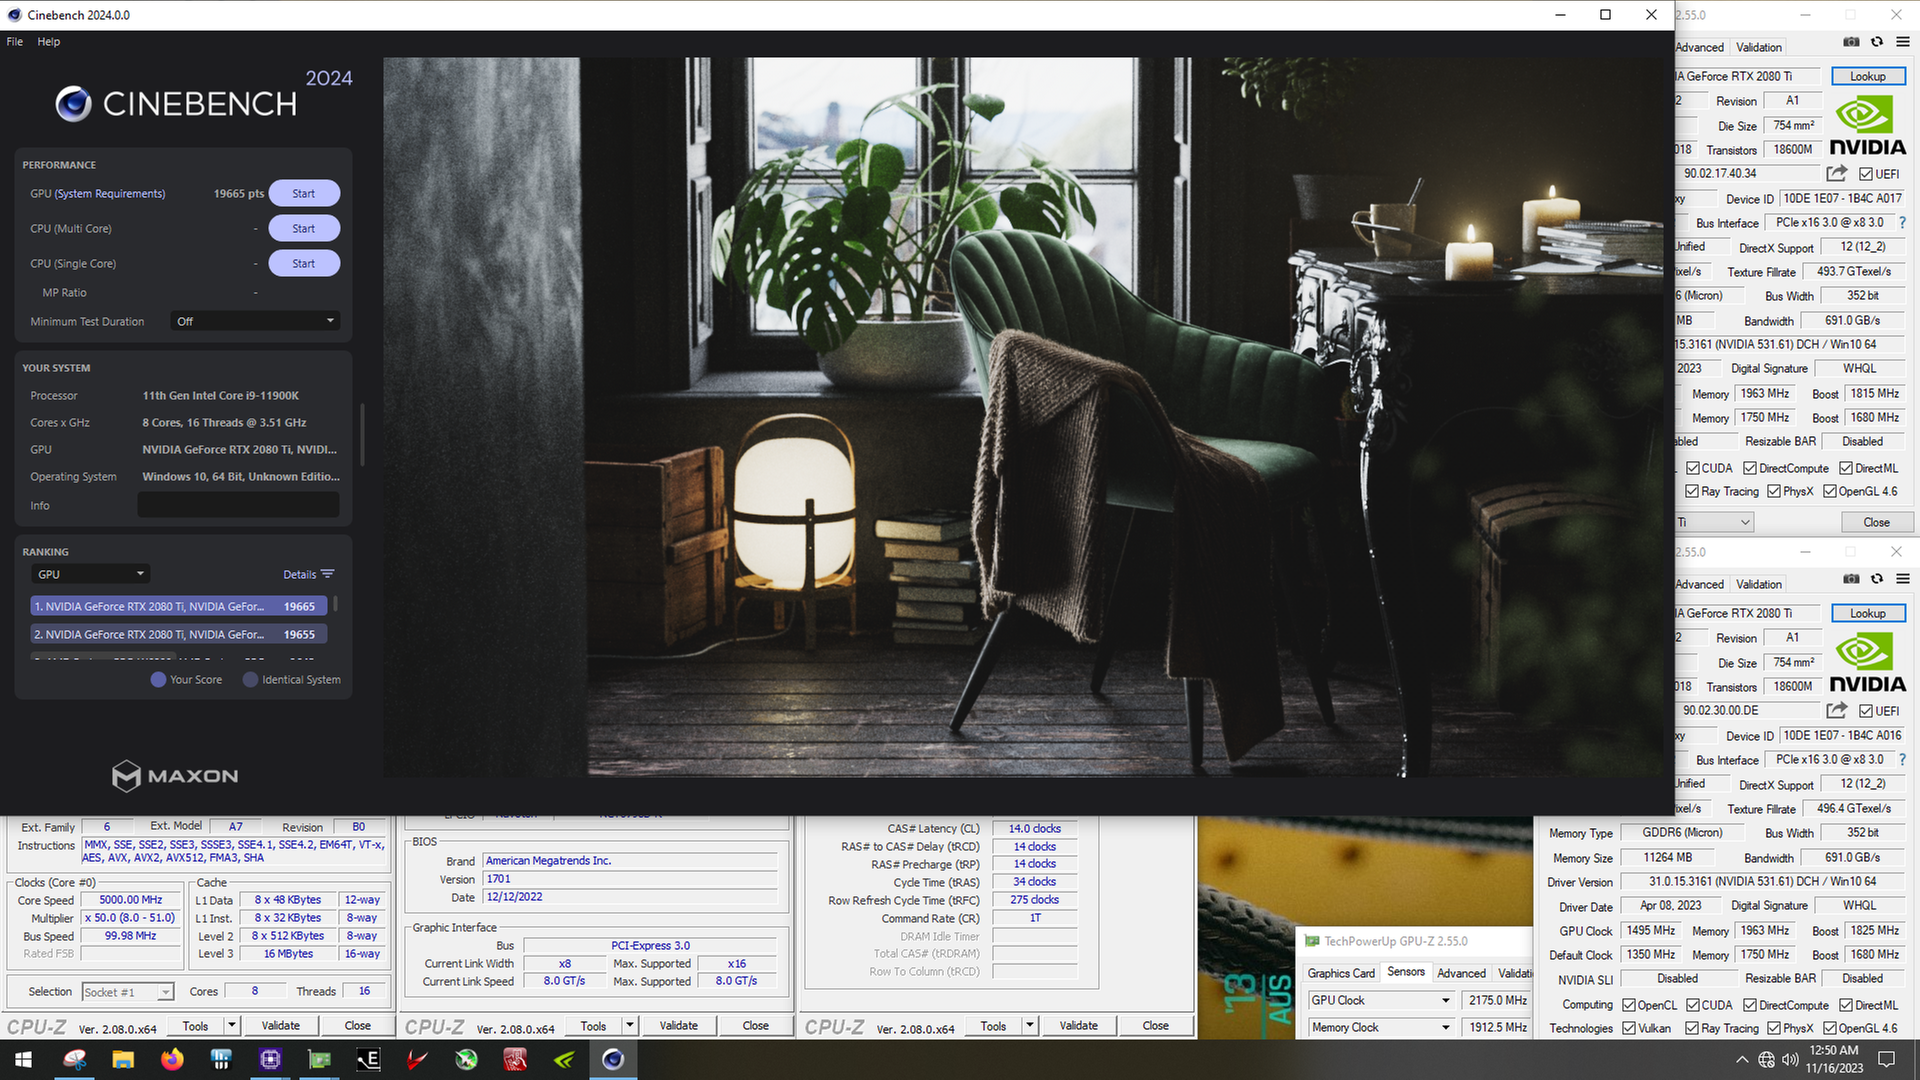Open Tools dropdown arrow in middle CPU-Z
The image size is (1920, 1080).
pos(630,1025)
